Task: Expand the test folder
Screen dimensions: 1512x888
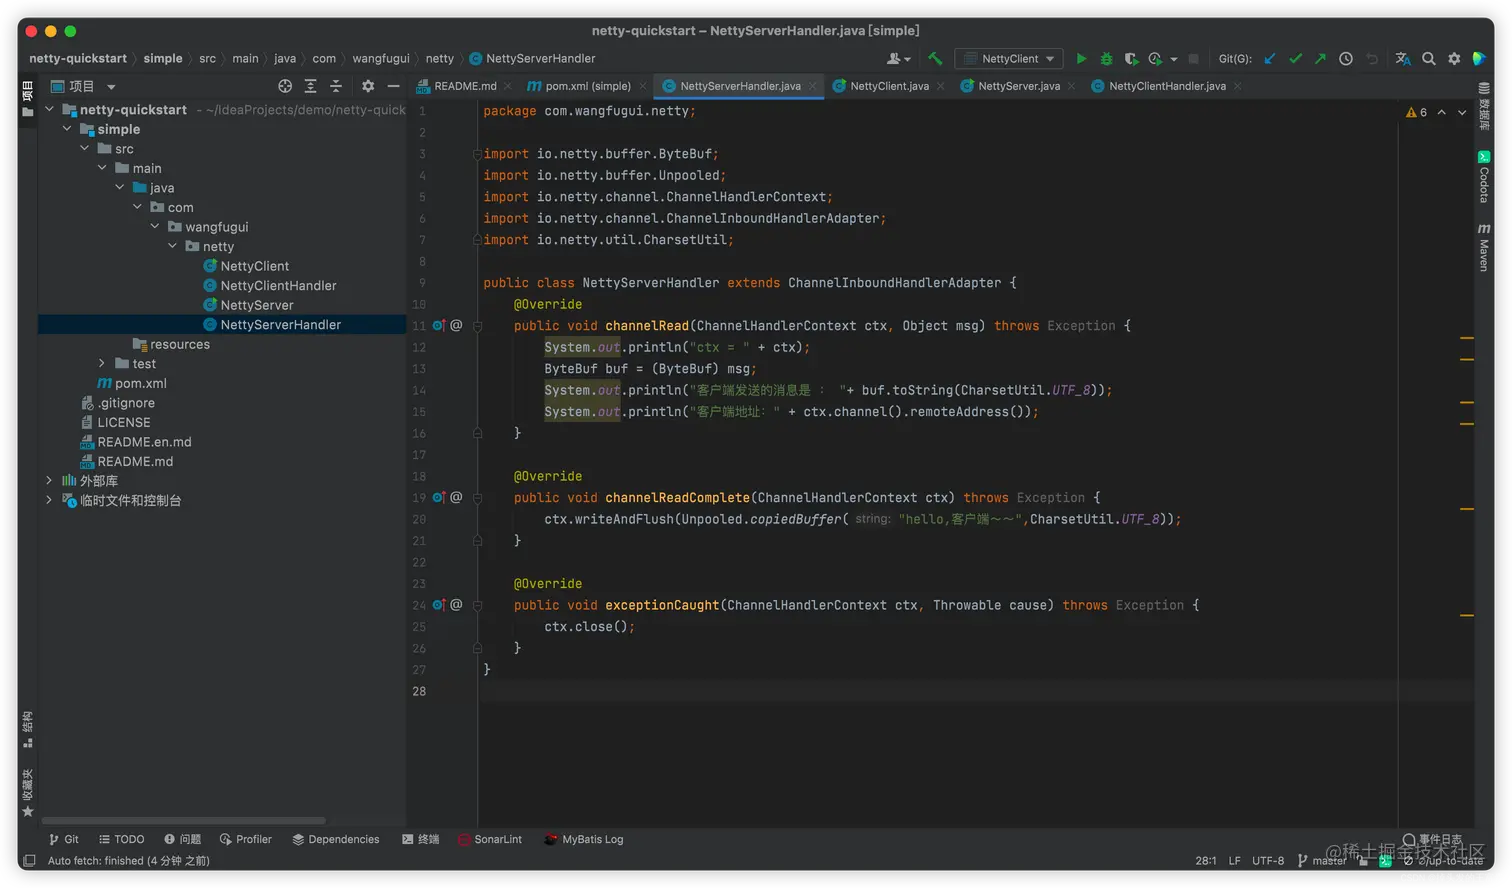Action: (102, 364)
